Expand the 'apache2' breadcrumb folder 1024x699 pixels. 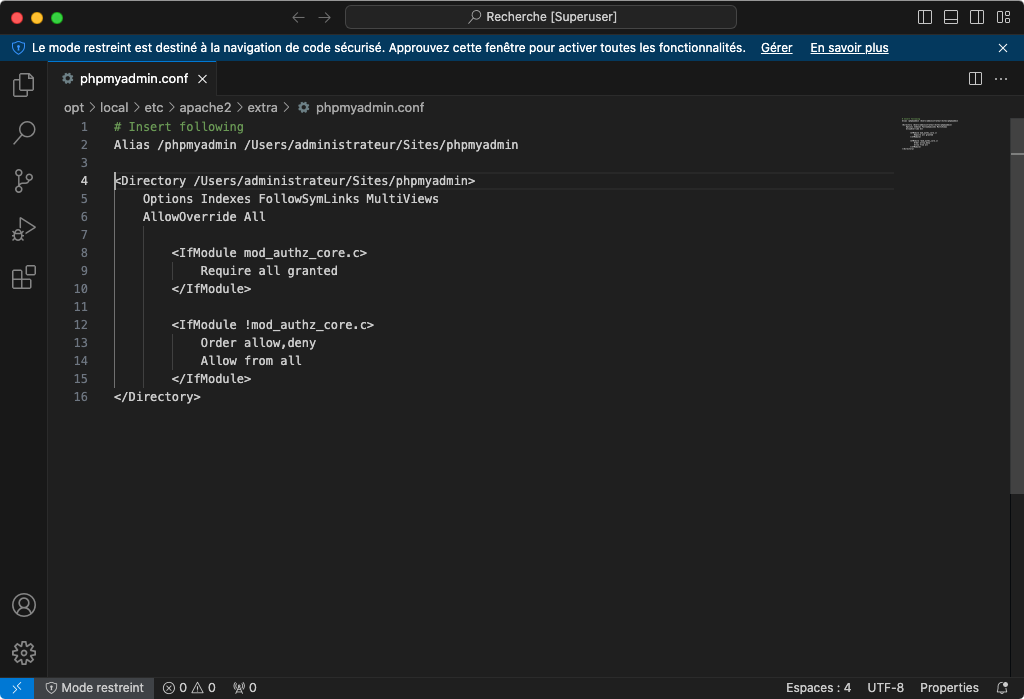205,107
